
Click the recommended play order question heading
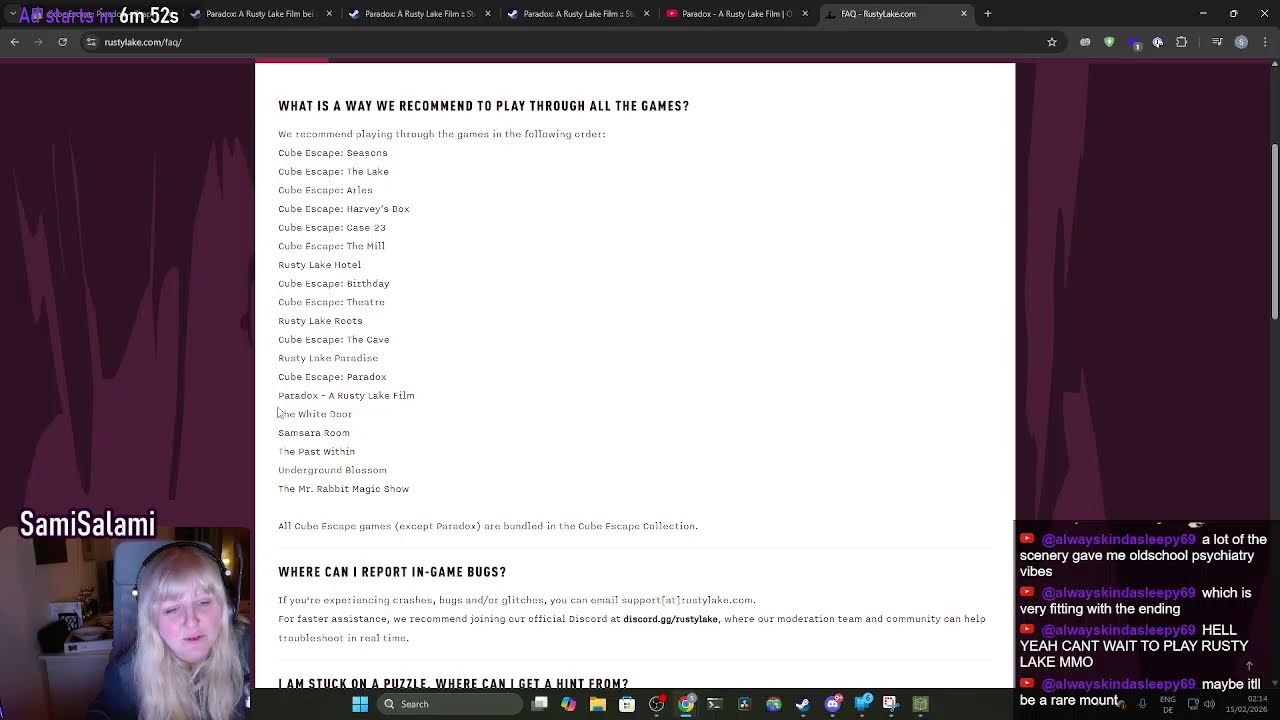coord(484,106)
